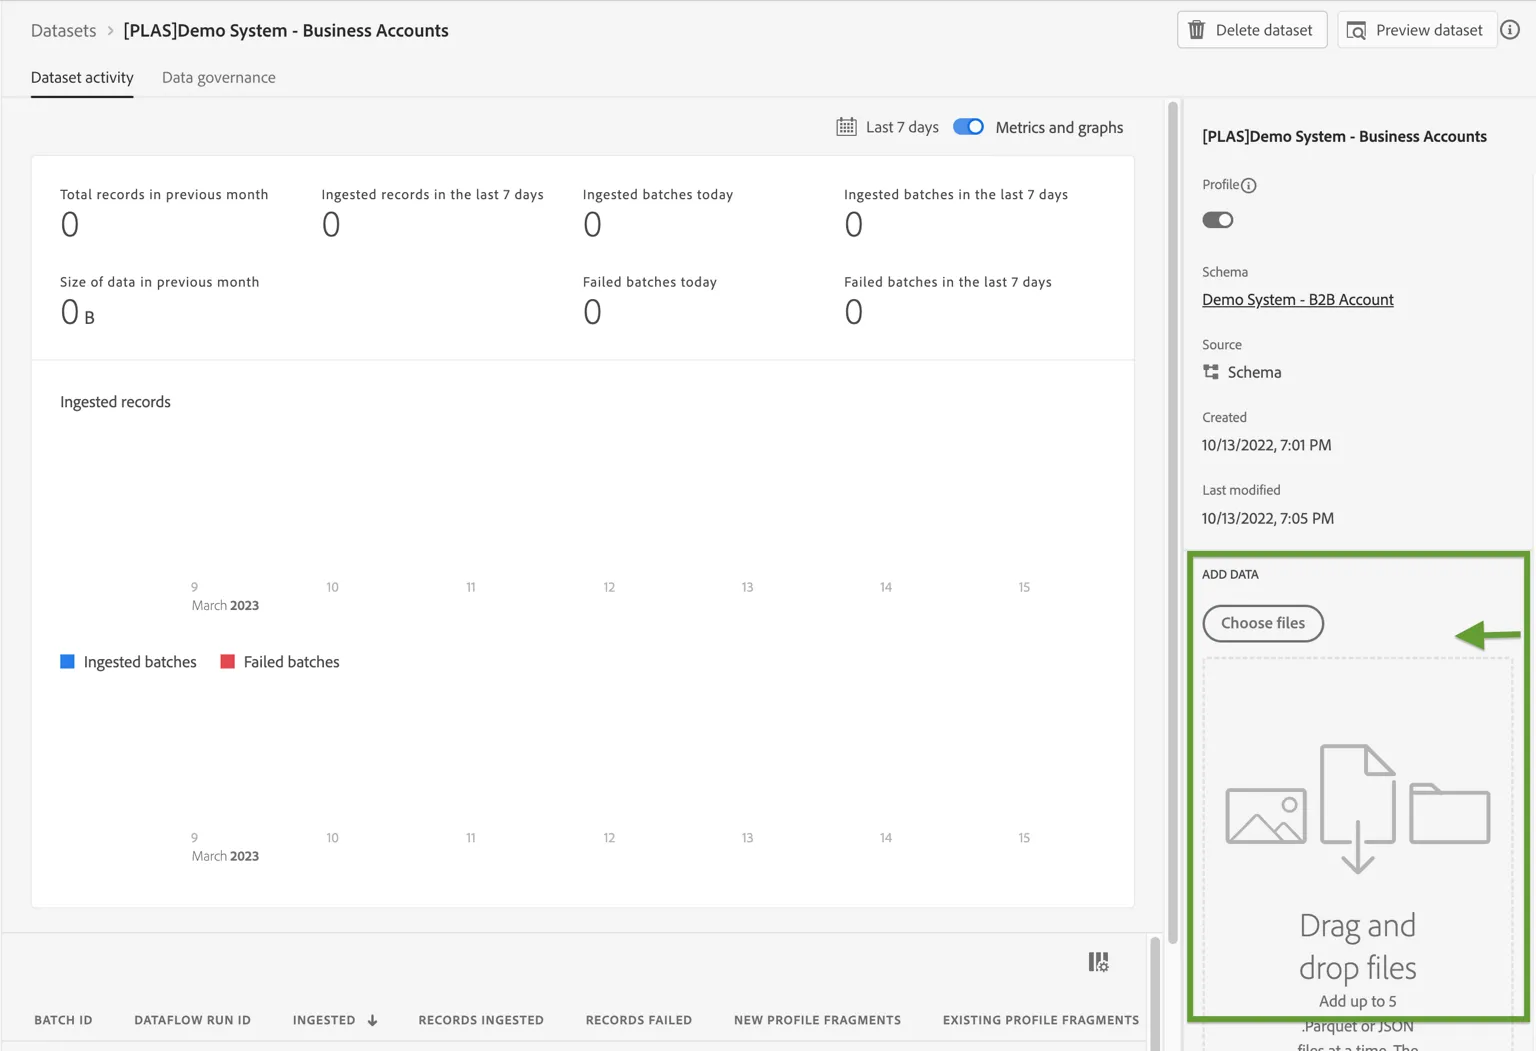Image resolution: width=1536 pixels, height=1051 pixels.
Task: Click the calendar icon for date range
Action: pyautogui.click(x=846, y=127)
